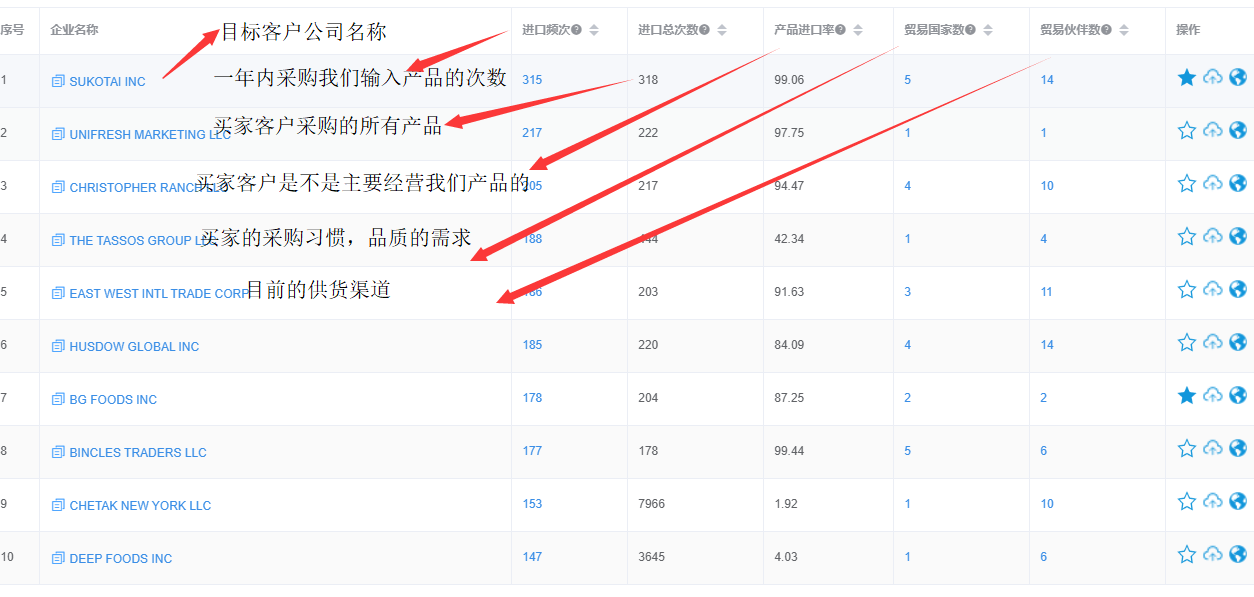Sort table by 贸易伙伴数 arrows
Screen dimensions: 1254x597
coord(1124,30)
